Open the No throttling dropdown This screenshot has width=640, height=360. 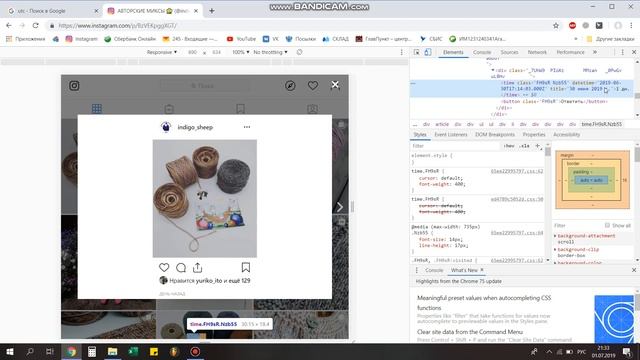pyautogui.click(x=270, y=52)
